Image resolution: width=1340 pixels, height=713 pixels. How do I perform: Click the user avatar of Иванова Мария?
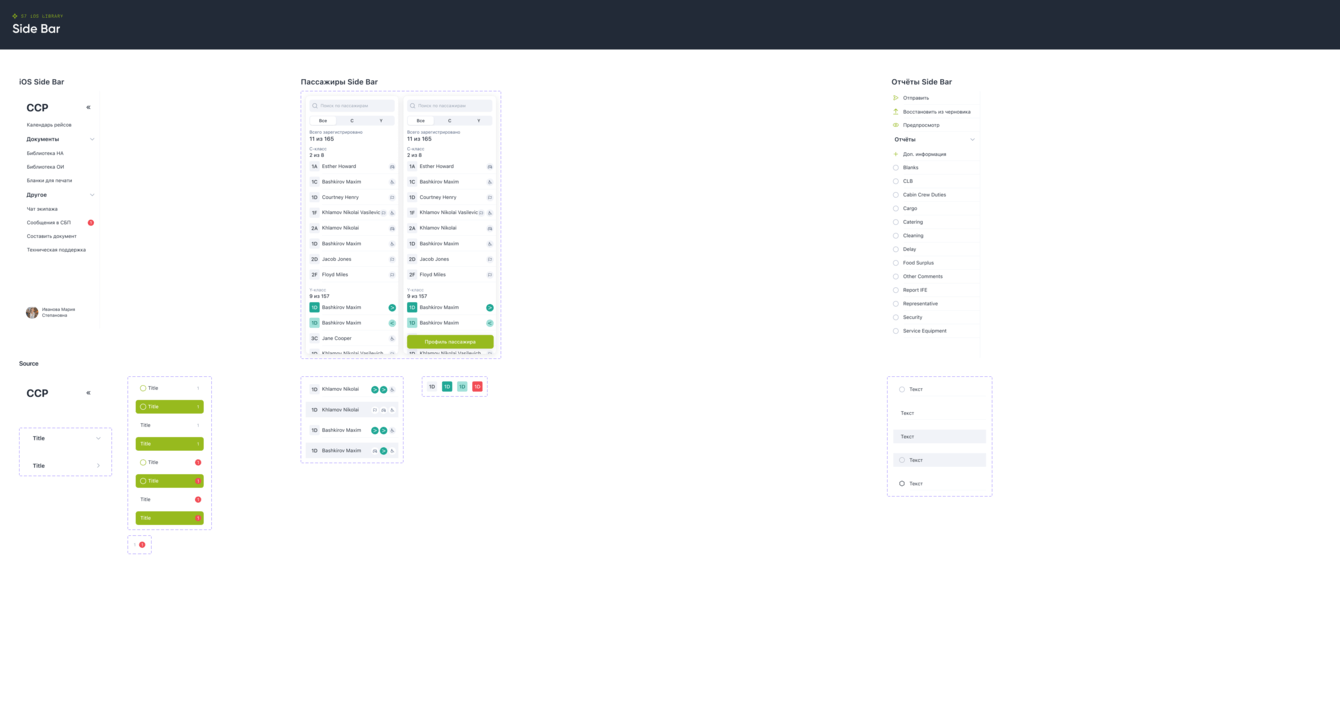[32, 312]
